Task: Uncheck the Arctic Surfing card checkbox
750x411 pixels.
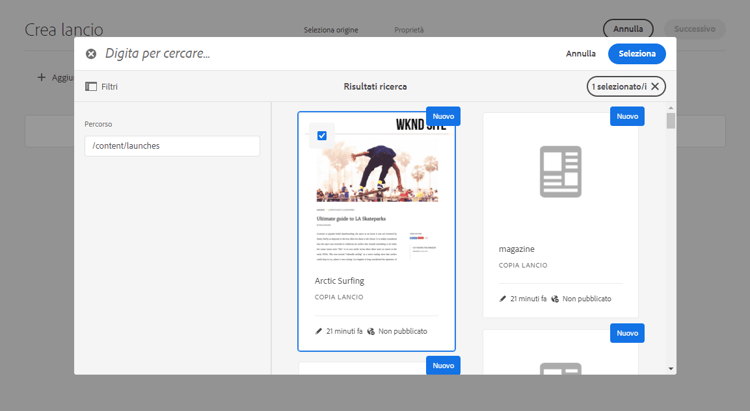Action: [x=322, y=136]
